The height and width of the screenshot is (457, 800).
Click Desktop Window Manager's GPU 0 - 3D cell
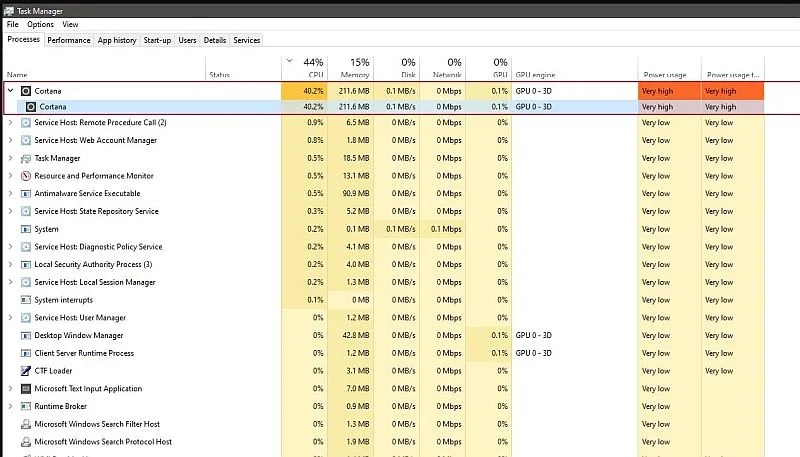(x=574, y=335)
